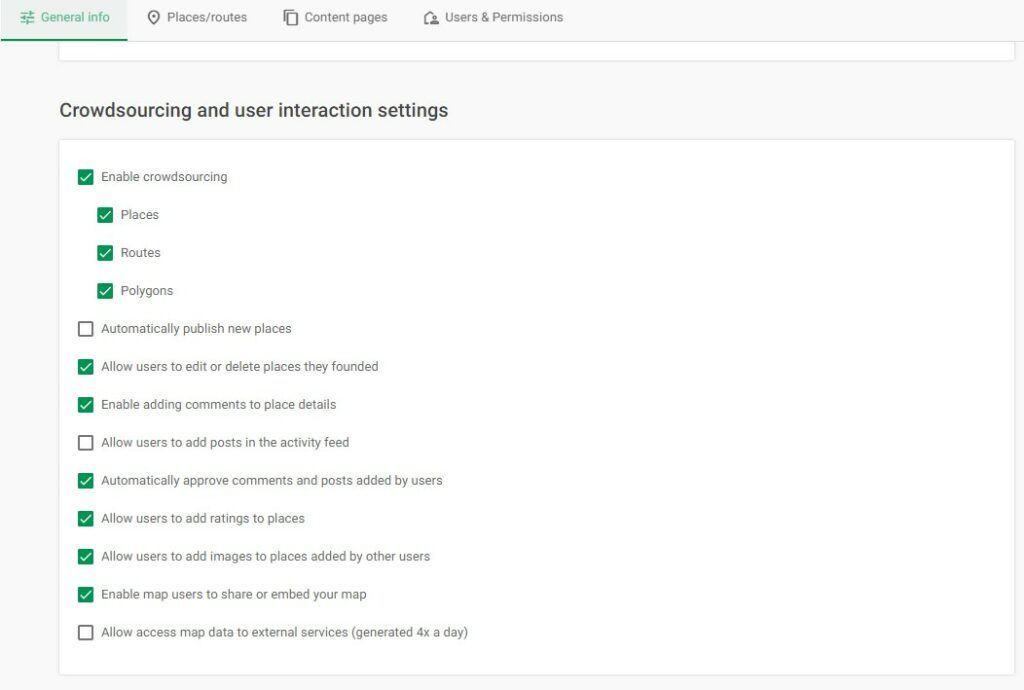Click the 'Allow users to add ratings to places' text
The width and height of the screenshot is (1024, 690).
click(202, 518)
